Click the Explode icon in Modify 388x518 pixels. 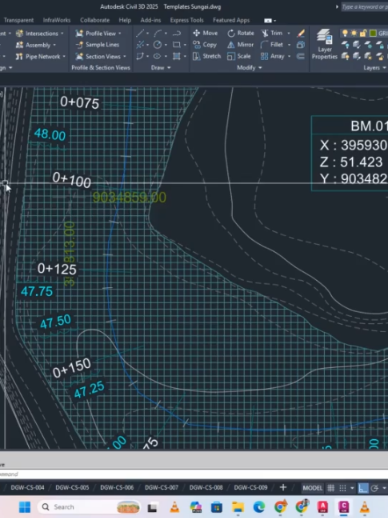(x=301, y=45)
